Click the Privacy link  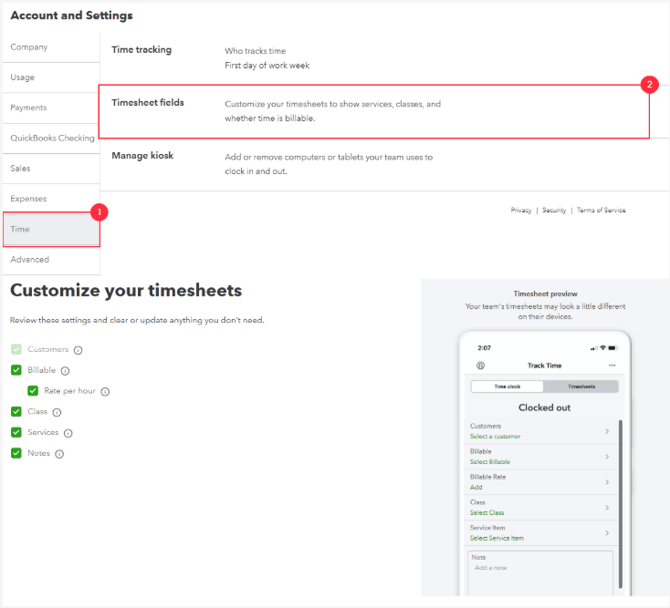[x=521, y=210]
